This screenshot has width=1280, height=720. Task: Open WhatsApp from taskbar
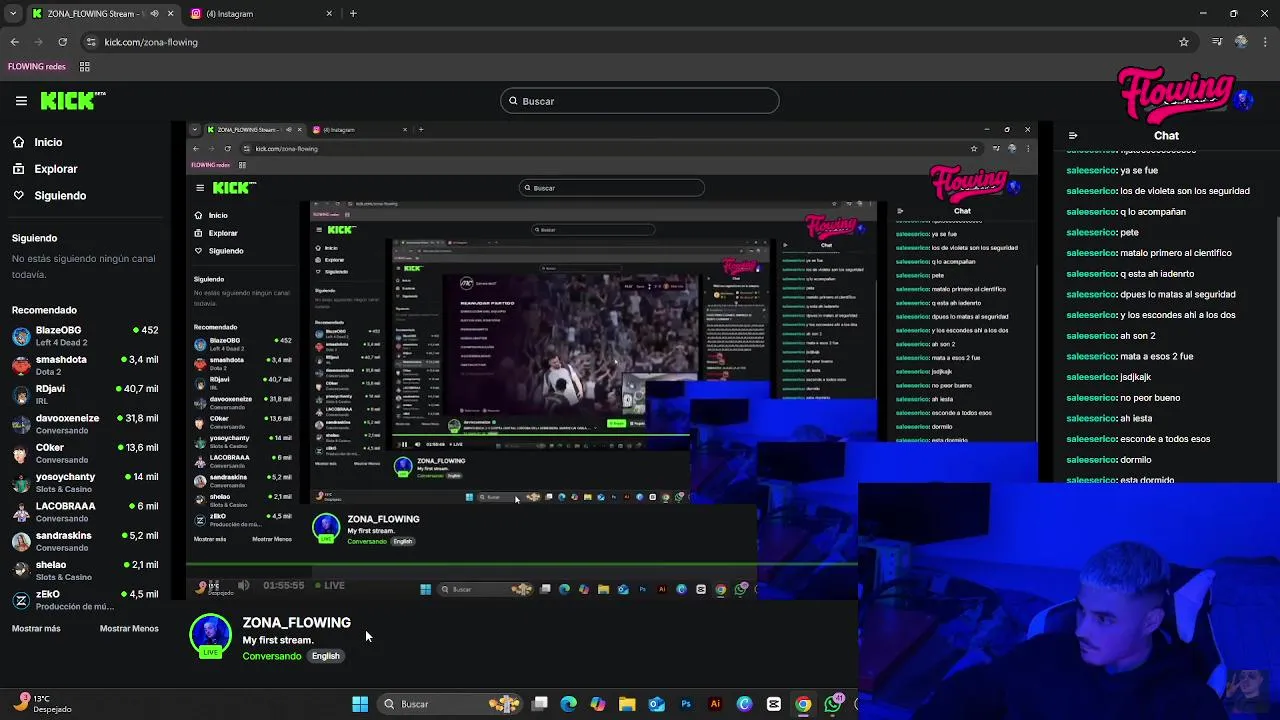coord(833,704)
